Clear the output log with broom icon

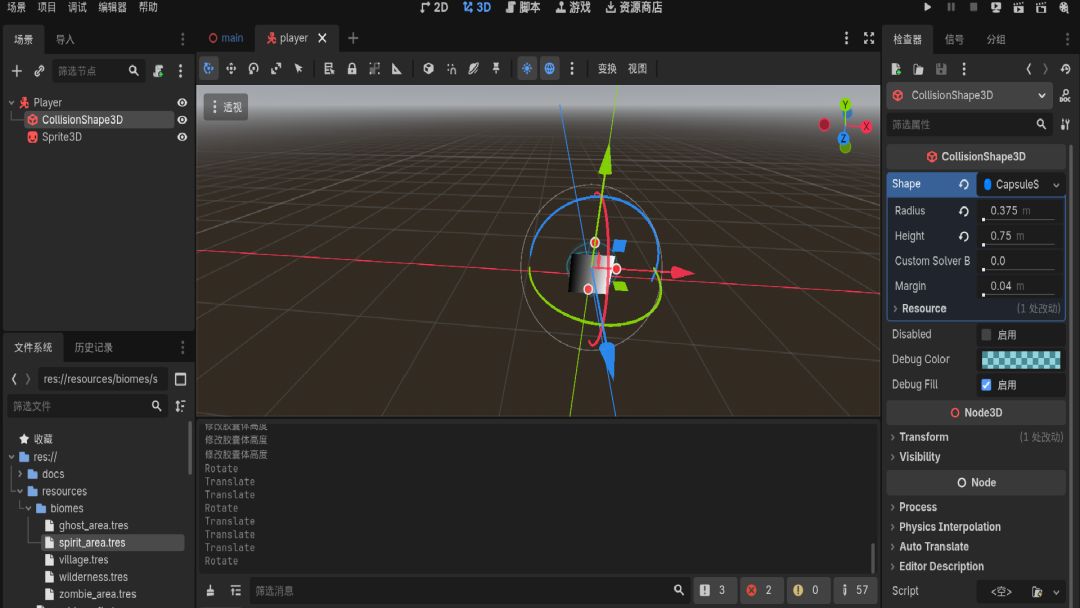pos(211,591)
